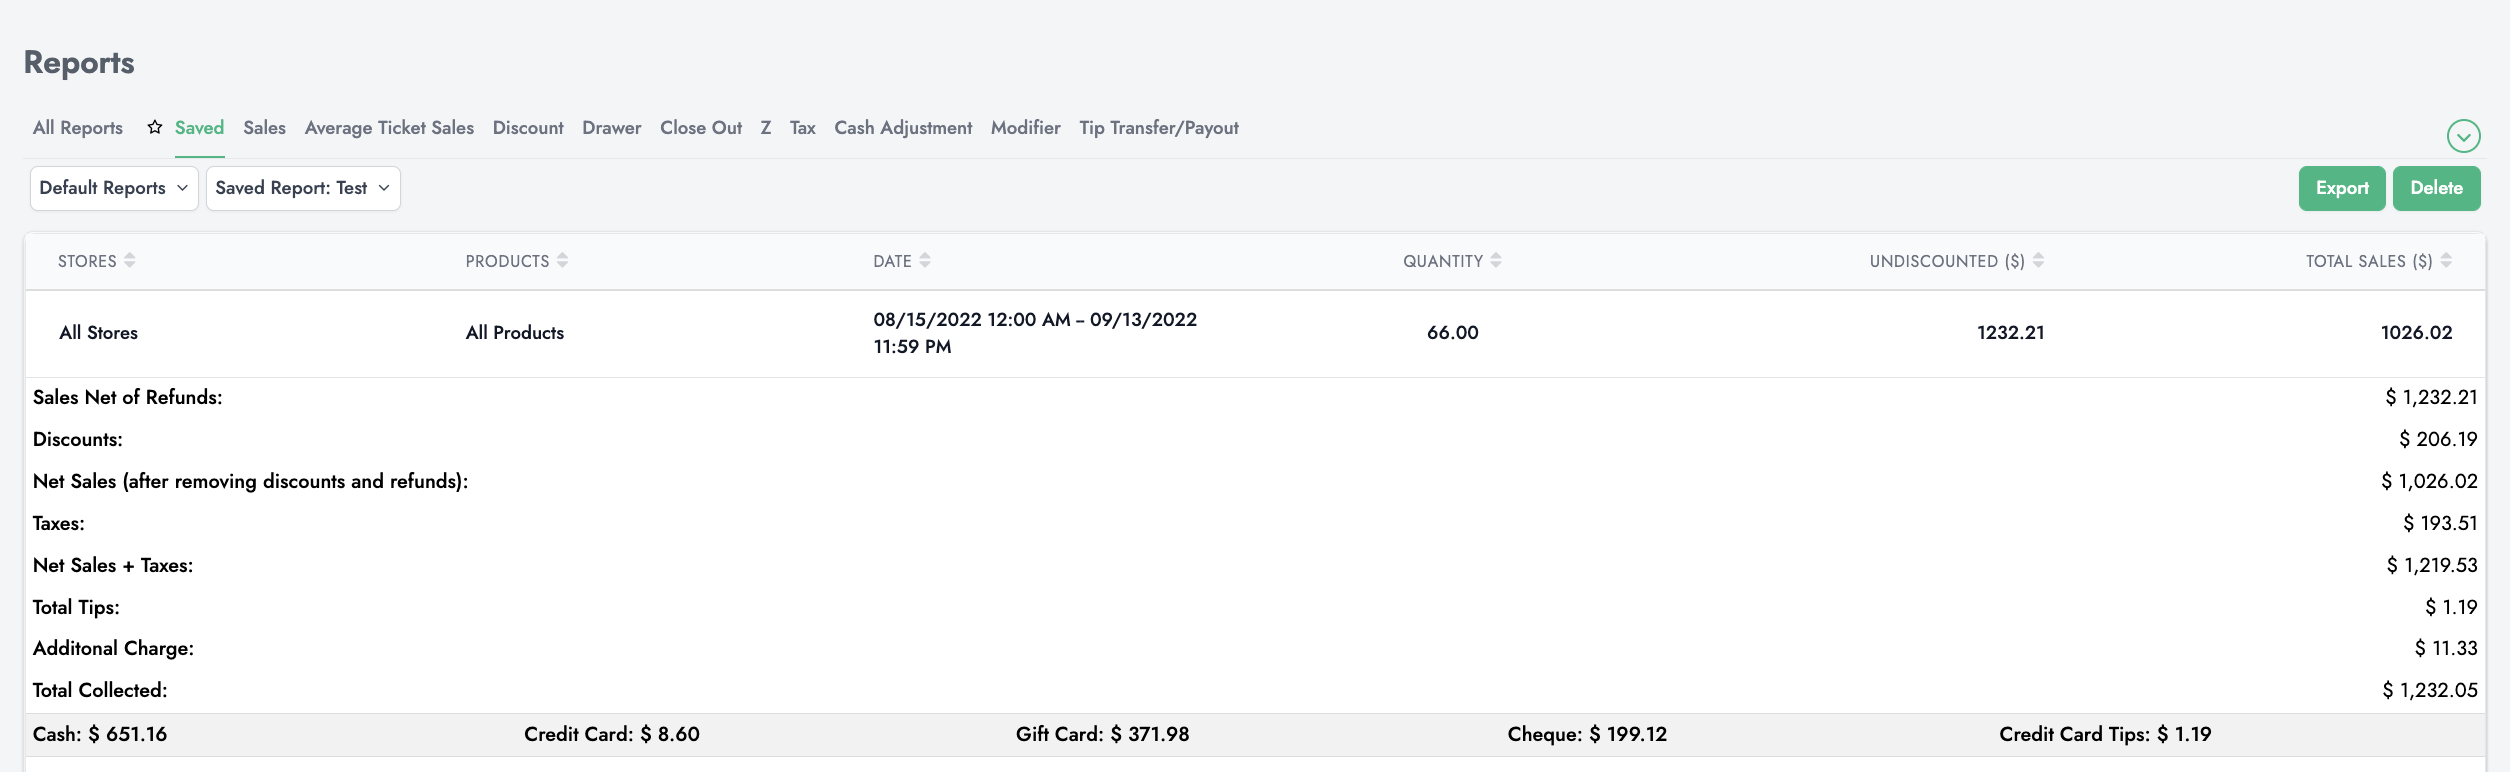This screenshot has height=772, width=2510.
Task: Select the Close Out tab
Action: coord(701,128)
